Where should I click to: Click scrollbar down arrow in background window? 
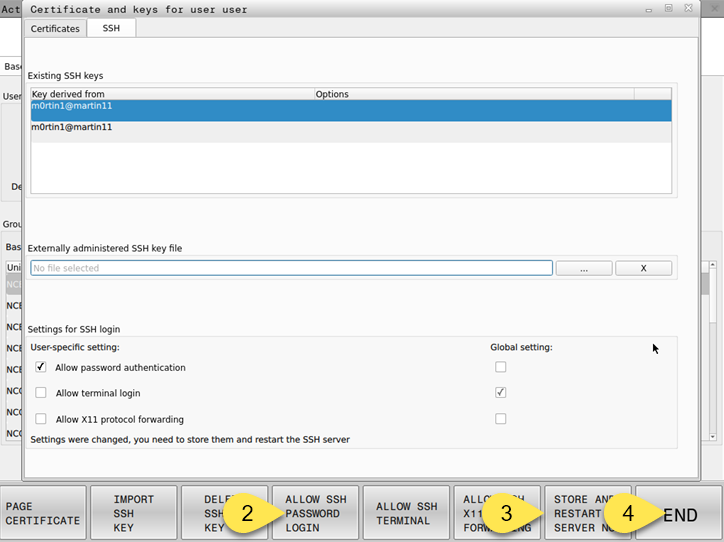click(712, 437)
